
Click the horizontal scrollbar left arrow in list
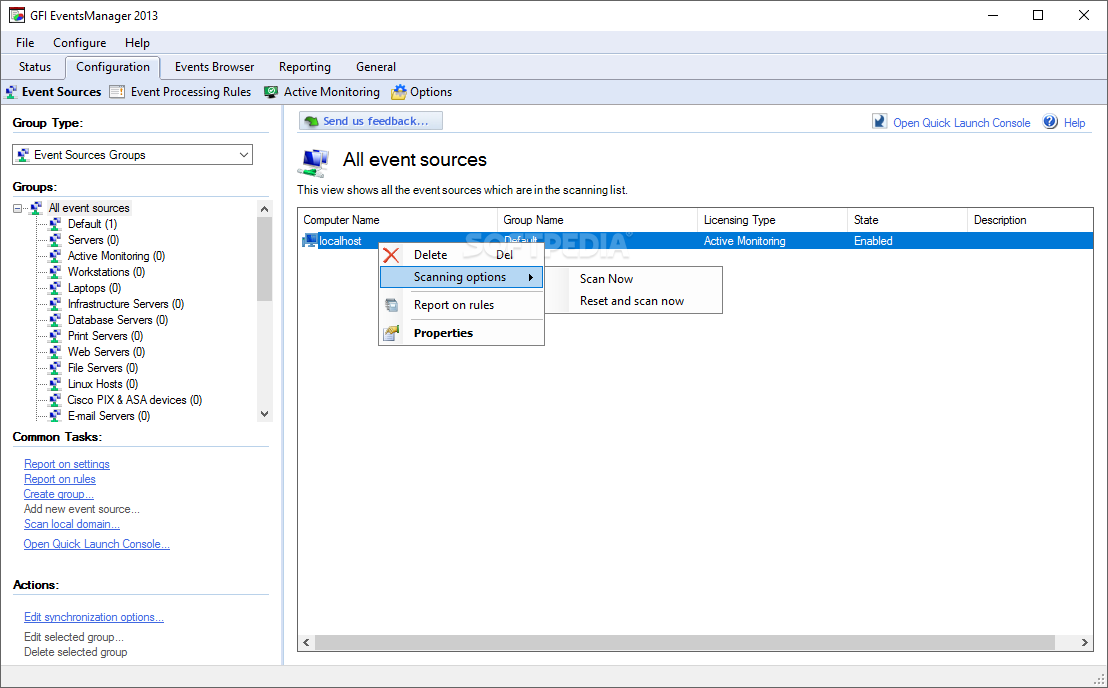(x=307, y=642)
